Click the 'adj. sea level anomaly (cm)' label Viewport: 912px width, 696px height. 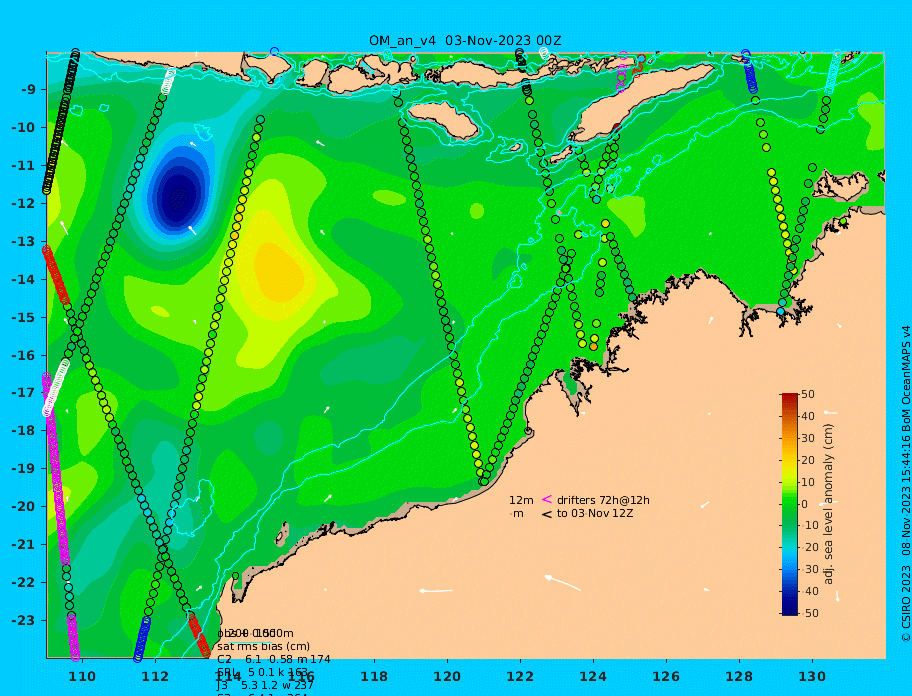tap(828, 504)
